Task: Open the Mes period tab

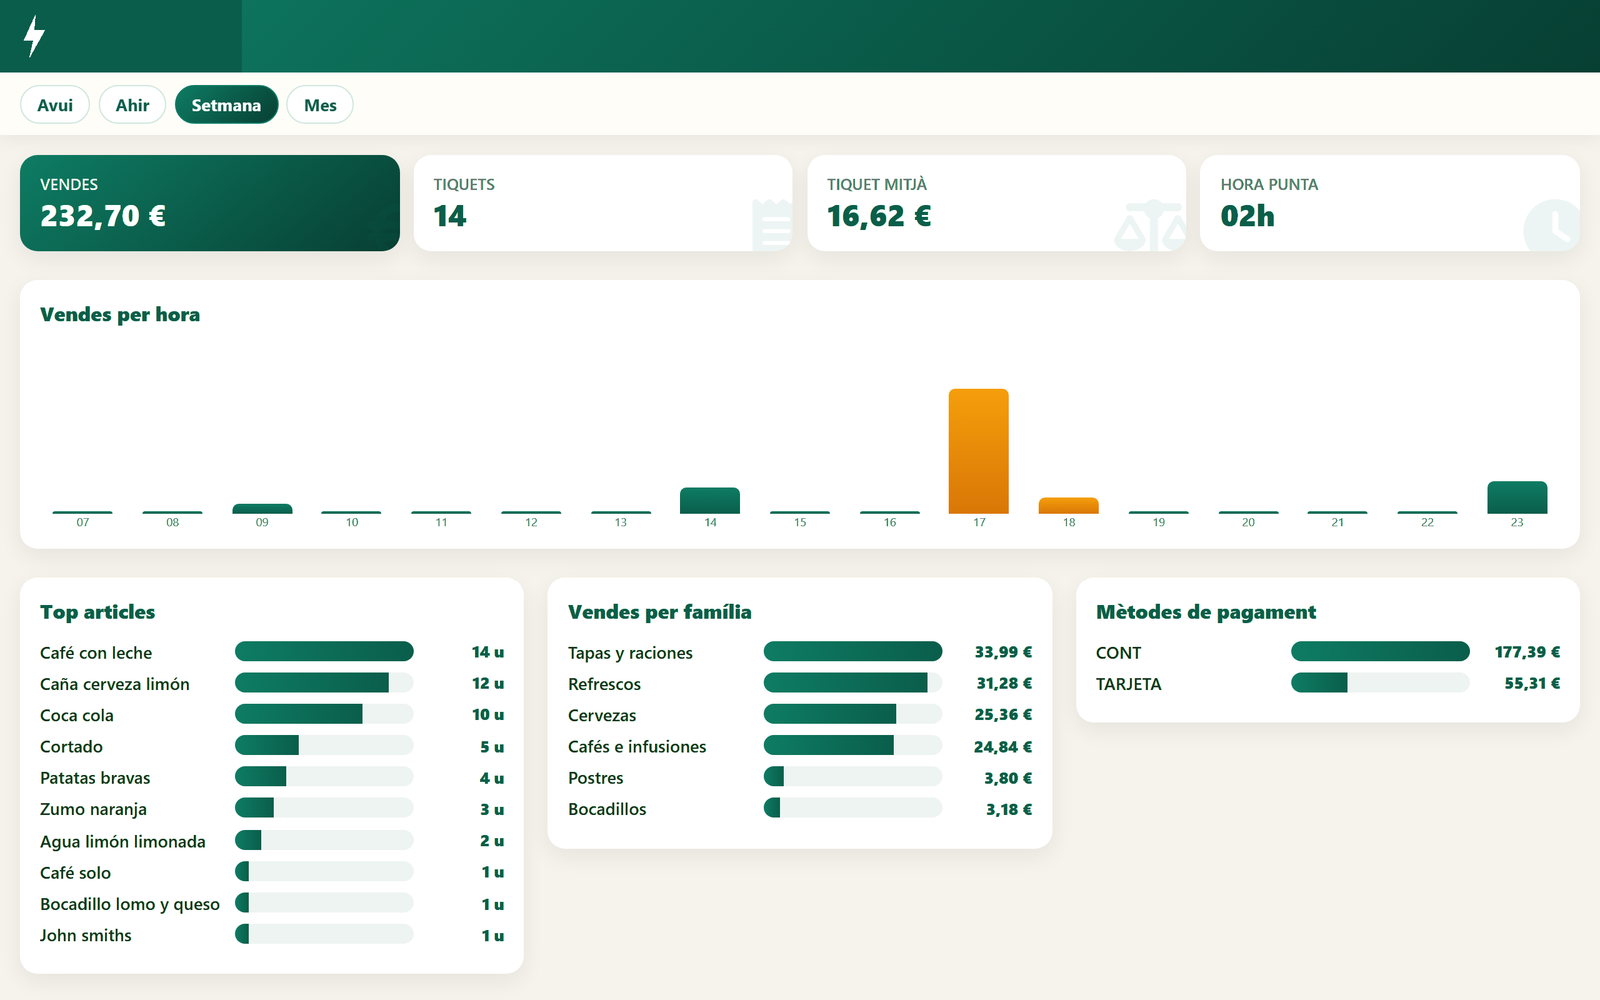Action: point(320,105)
